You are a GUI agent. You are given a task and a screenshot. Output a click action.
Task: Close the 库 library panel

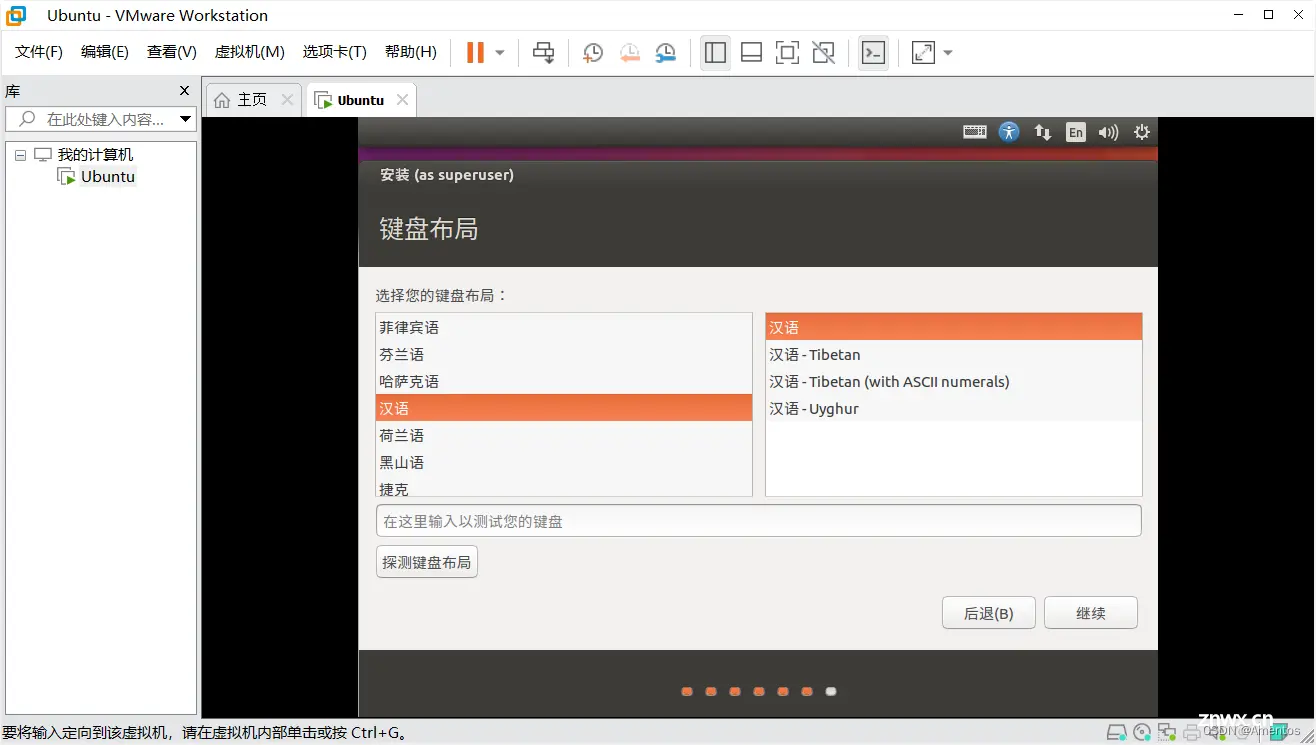click(x=184, y=91)
